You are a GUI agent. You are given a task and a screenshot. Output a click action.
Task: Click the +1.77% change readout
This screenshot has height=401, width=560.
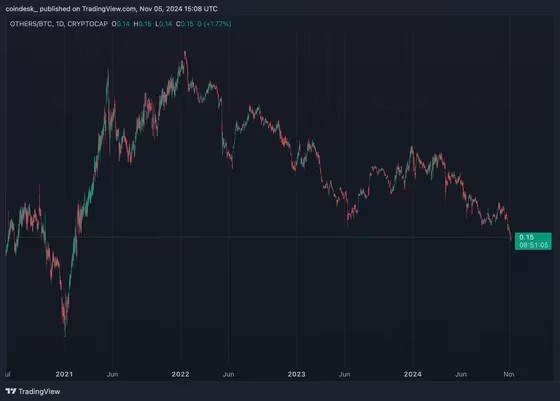point(218,24)
